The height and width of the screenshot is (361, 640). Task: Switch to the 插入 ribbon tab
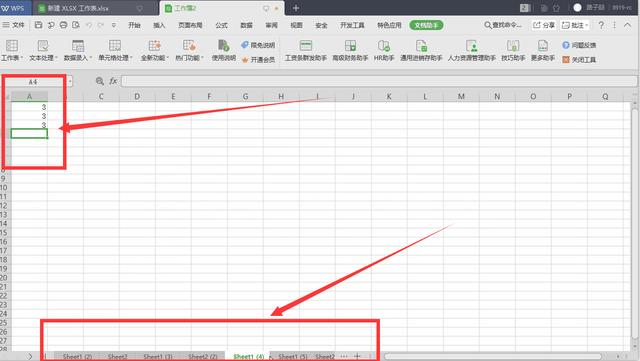coord(159,25)
